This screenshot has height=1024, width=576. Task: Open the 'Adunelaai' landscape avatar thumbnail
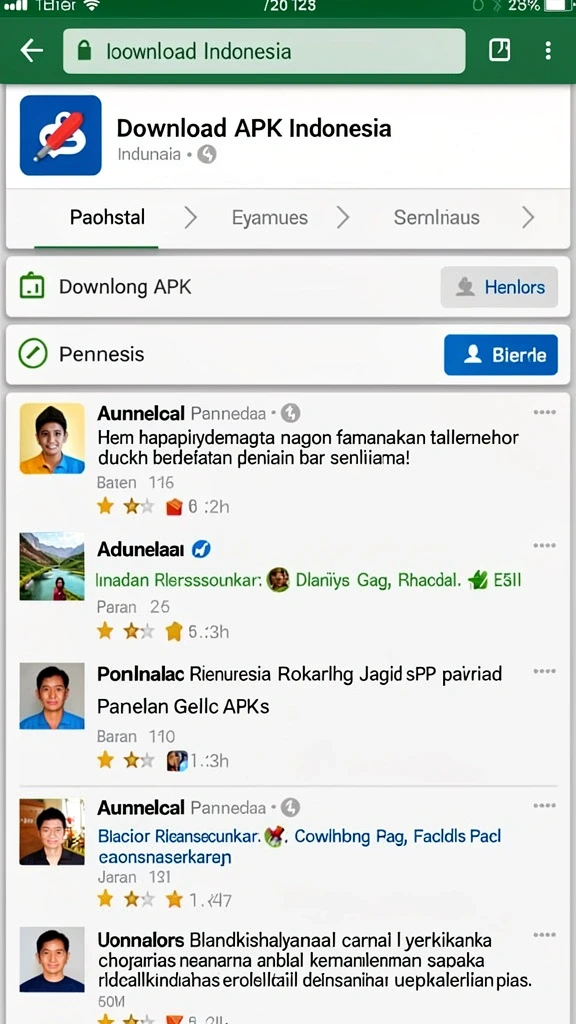tap(52, 566)
